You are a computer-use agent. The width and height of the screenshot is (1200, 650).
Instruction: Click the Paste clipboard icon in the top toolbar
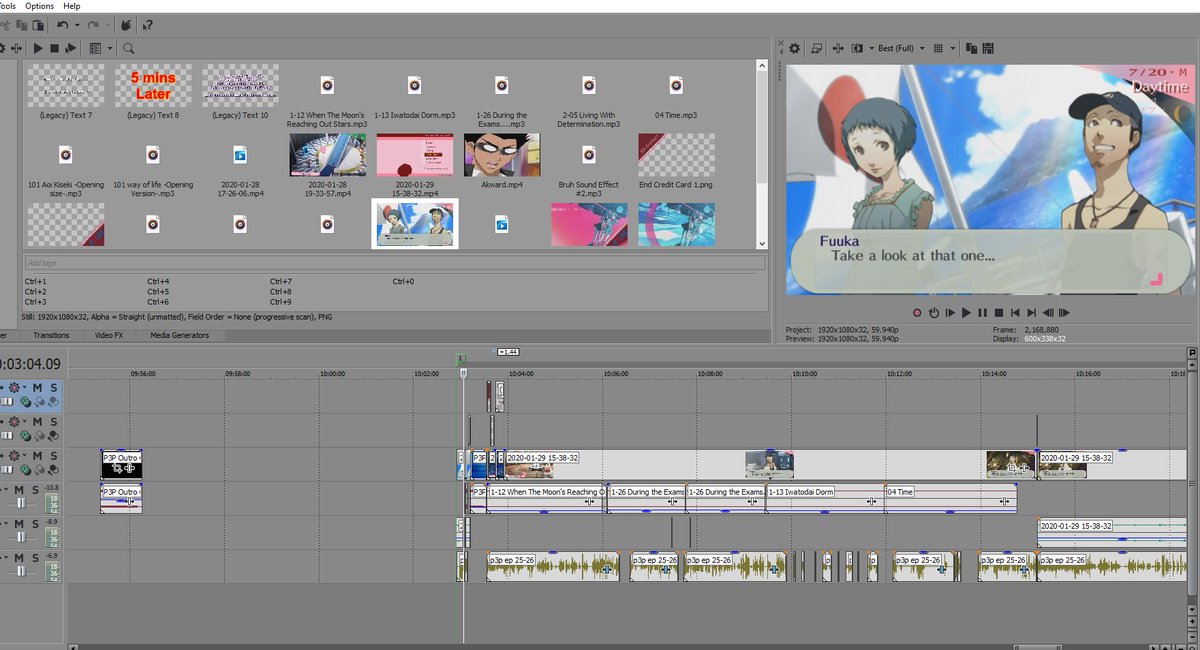[x=38, y=25]
